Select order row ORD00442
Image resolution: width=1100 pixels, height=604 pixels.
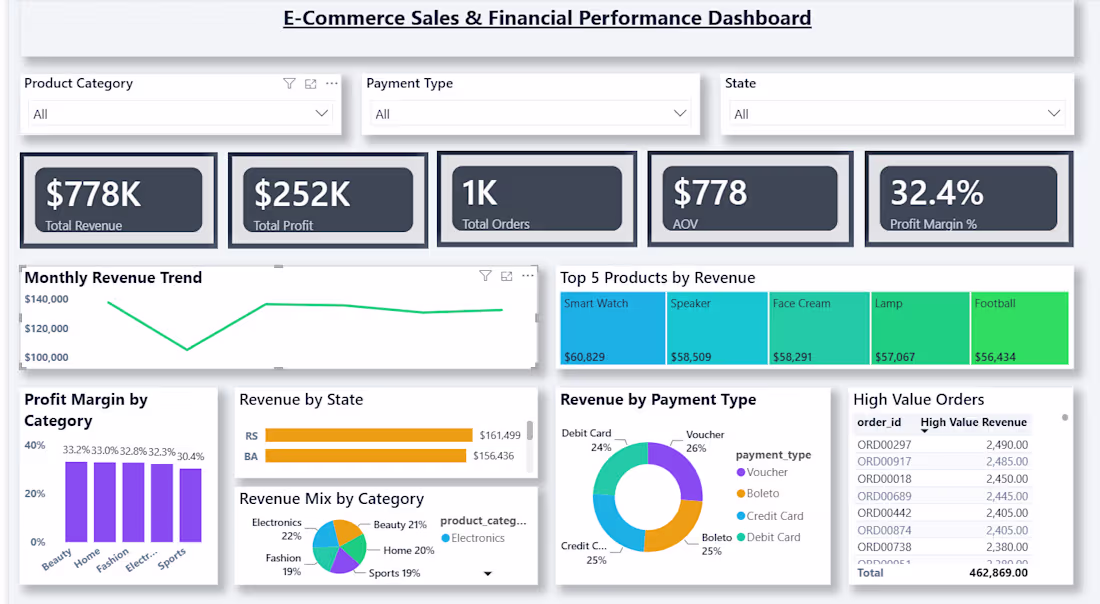(942, 513)
